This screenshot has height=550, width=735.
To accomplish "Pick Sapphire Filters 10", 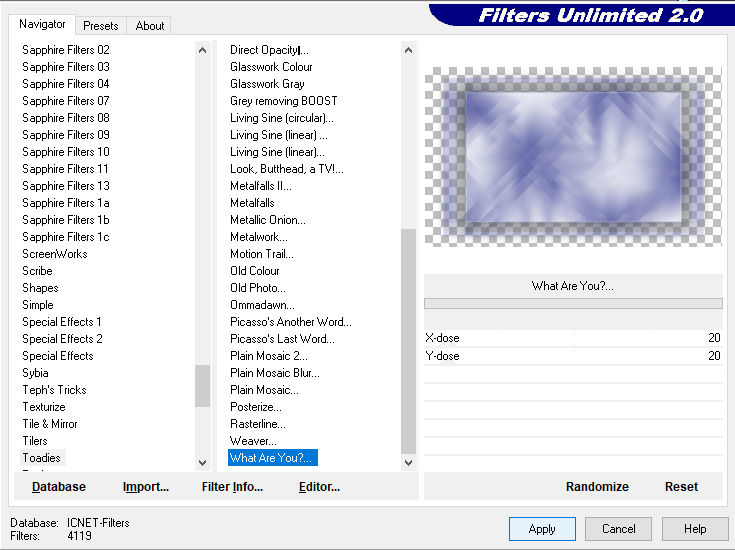I will click(66, 152).
